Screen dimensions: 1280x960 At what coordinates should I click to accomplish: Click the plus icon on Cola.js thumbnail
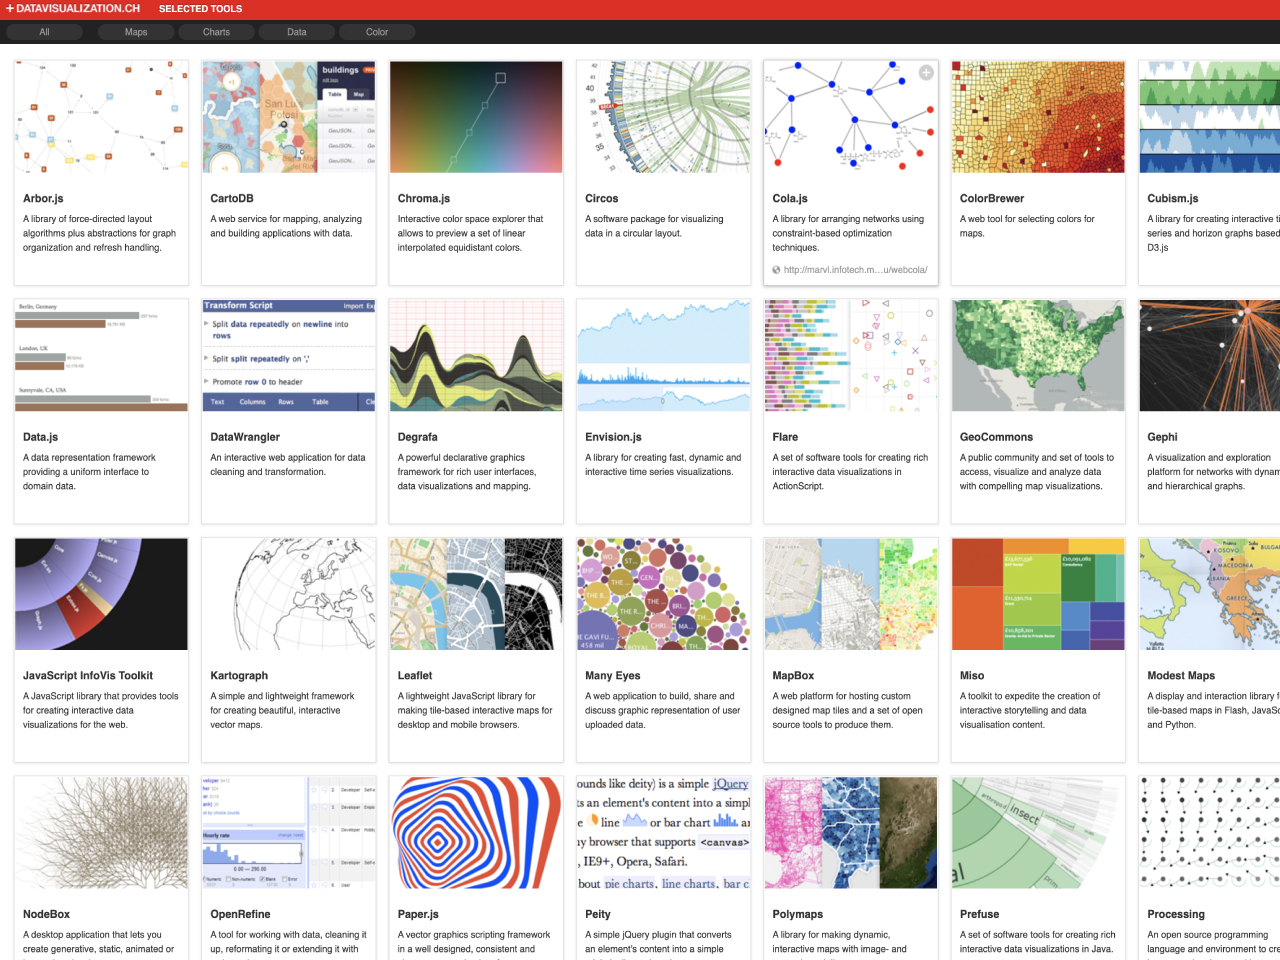click(926, 72)
